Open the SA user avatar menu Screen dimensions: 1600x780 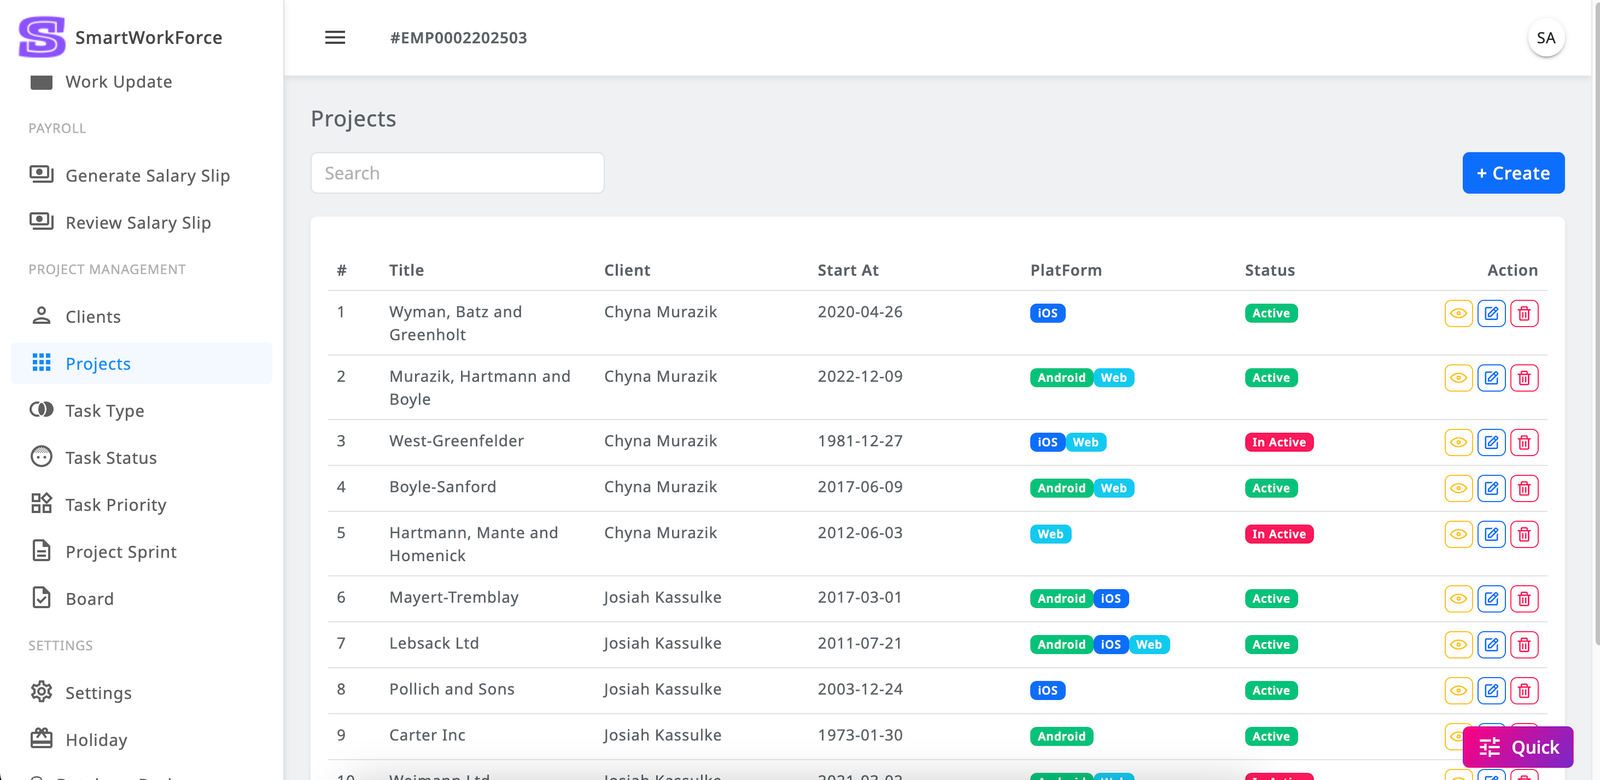pyautogui.click(x=1545, y=38)
